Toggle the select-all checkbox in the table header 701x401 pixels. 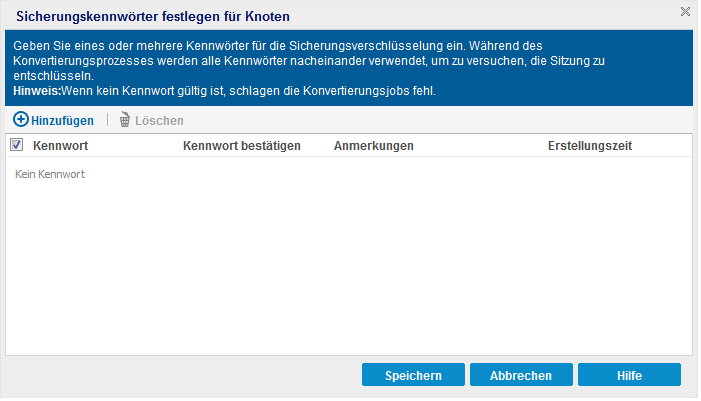point(16,146)
